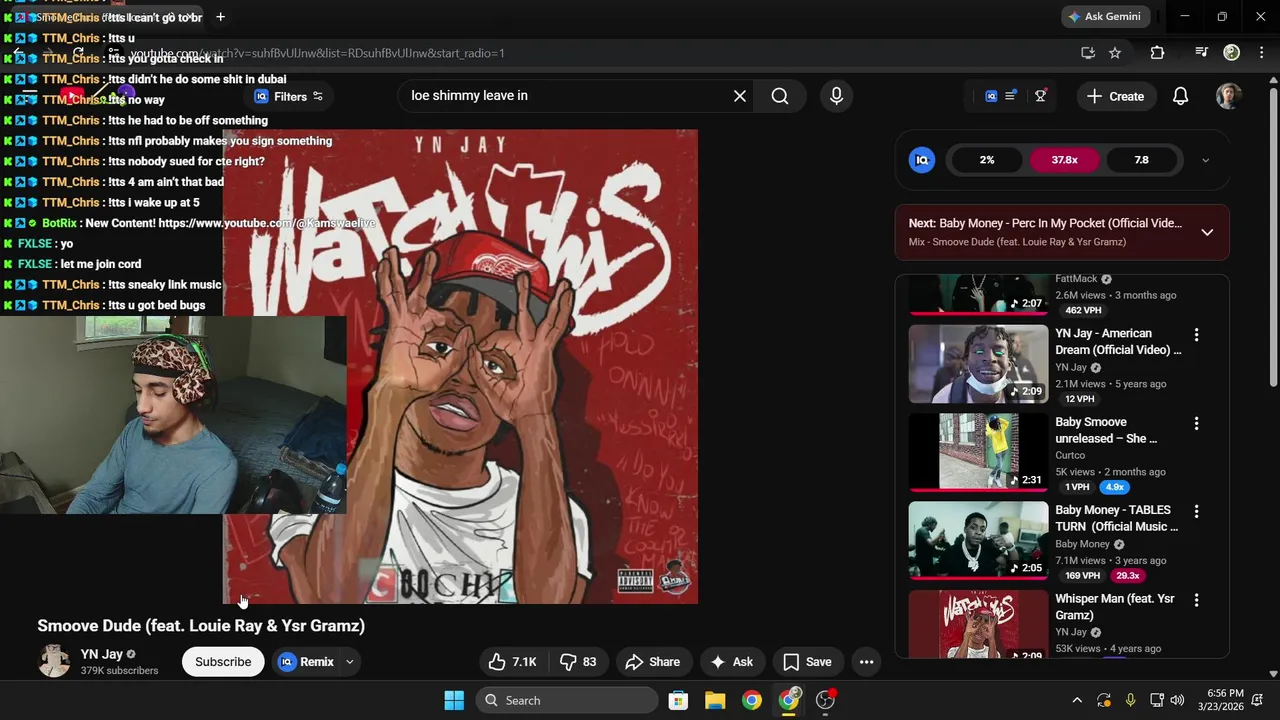The width and height of the screenshot is (1280, 720).
Task: Click the Subscribe button
Action: 223,662
